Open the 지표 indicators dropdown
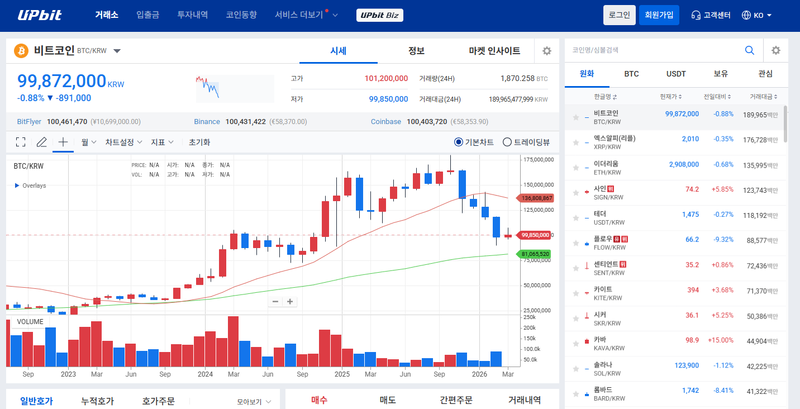 [160, 142]
